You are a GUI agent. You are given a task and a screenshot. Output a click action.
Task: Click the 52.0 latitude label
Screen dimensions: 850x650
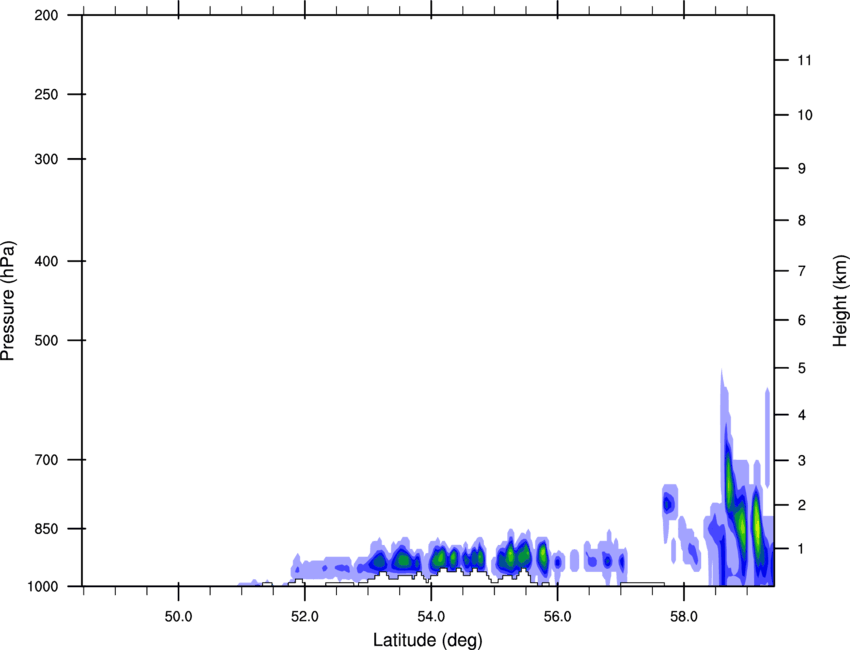pos(305,616)
